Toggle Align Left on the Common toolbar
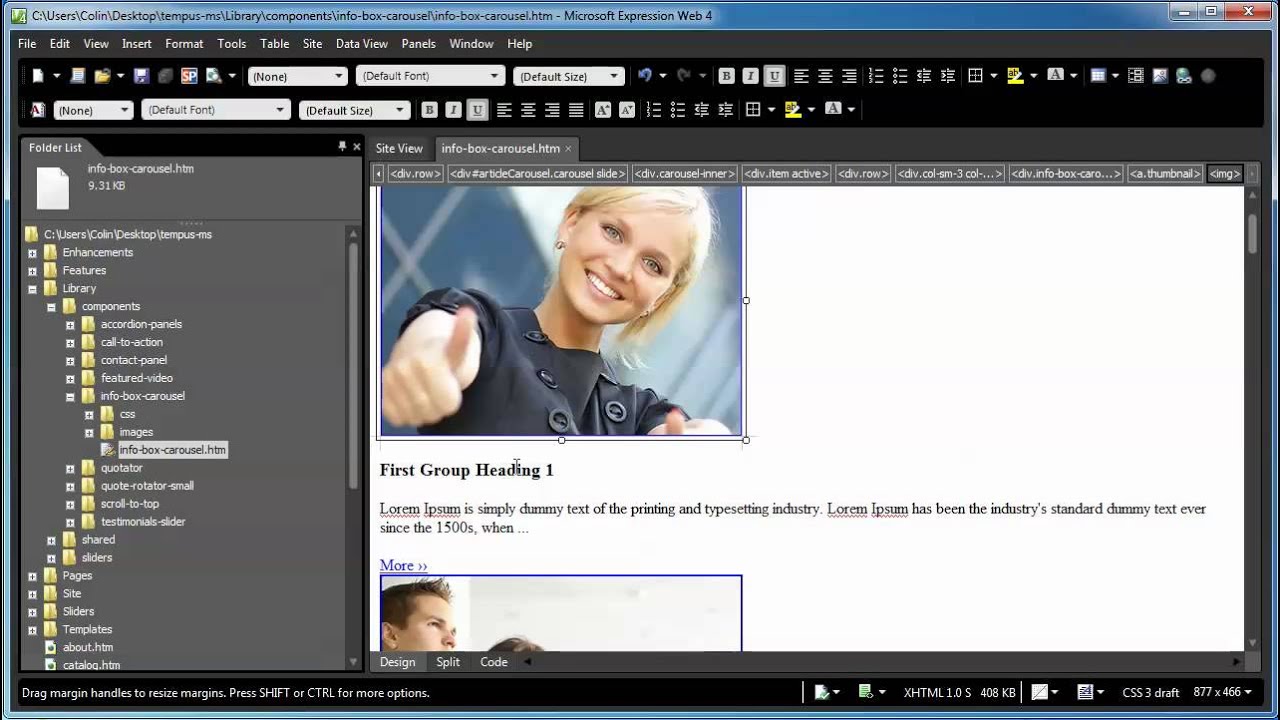This screenshot has height=720, width=1280. (x=801, y=76)
